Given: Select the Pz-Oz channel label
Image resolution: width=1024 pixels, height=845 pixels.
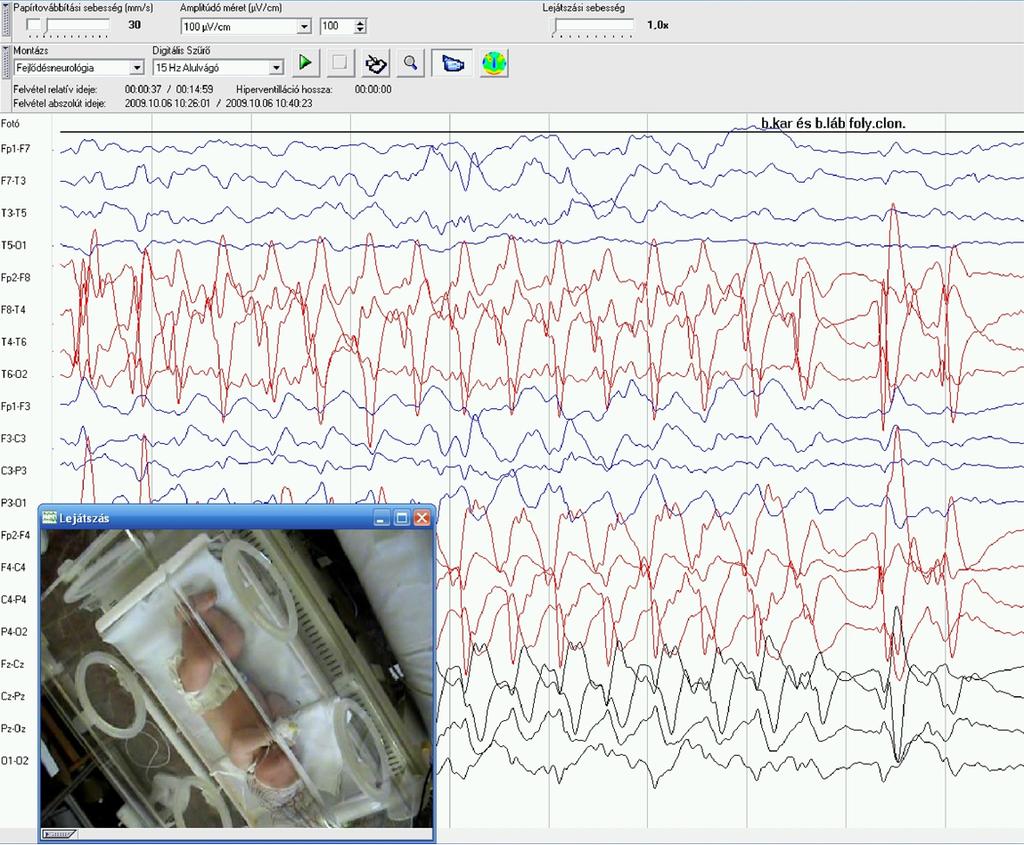Looking at the screenshot, I should pos(13,729).
